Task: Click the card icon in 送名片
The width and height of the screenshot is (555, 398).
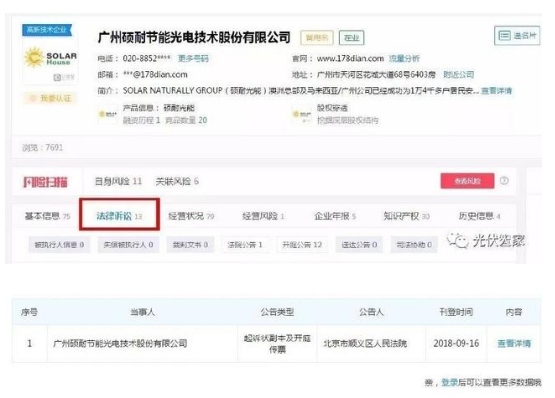Action: (x=504, y=35)
